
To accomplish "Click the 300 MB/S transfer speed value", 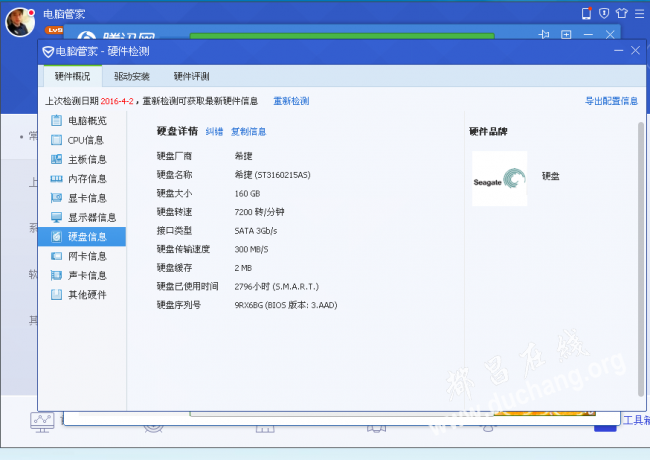I will point(251,249).
